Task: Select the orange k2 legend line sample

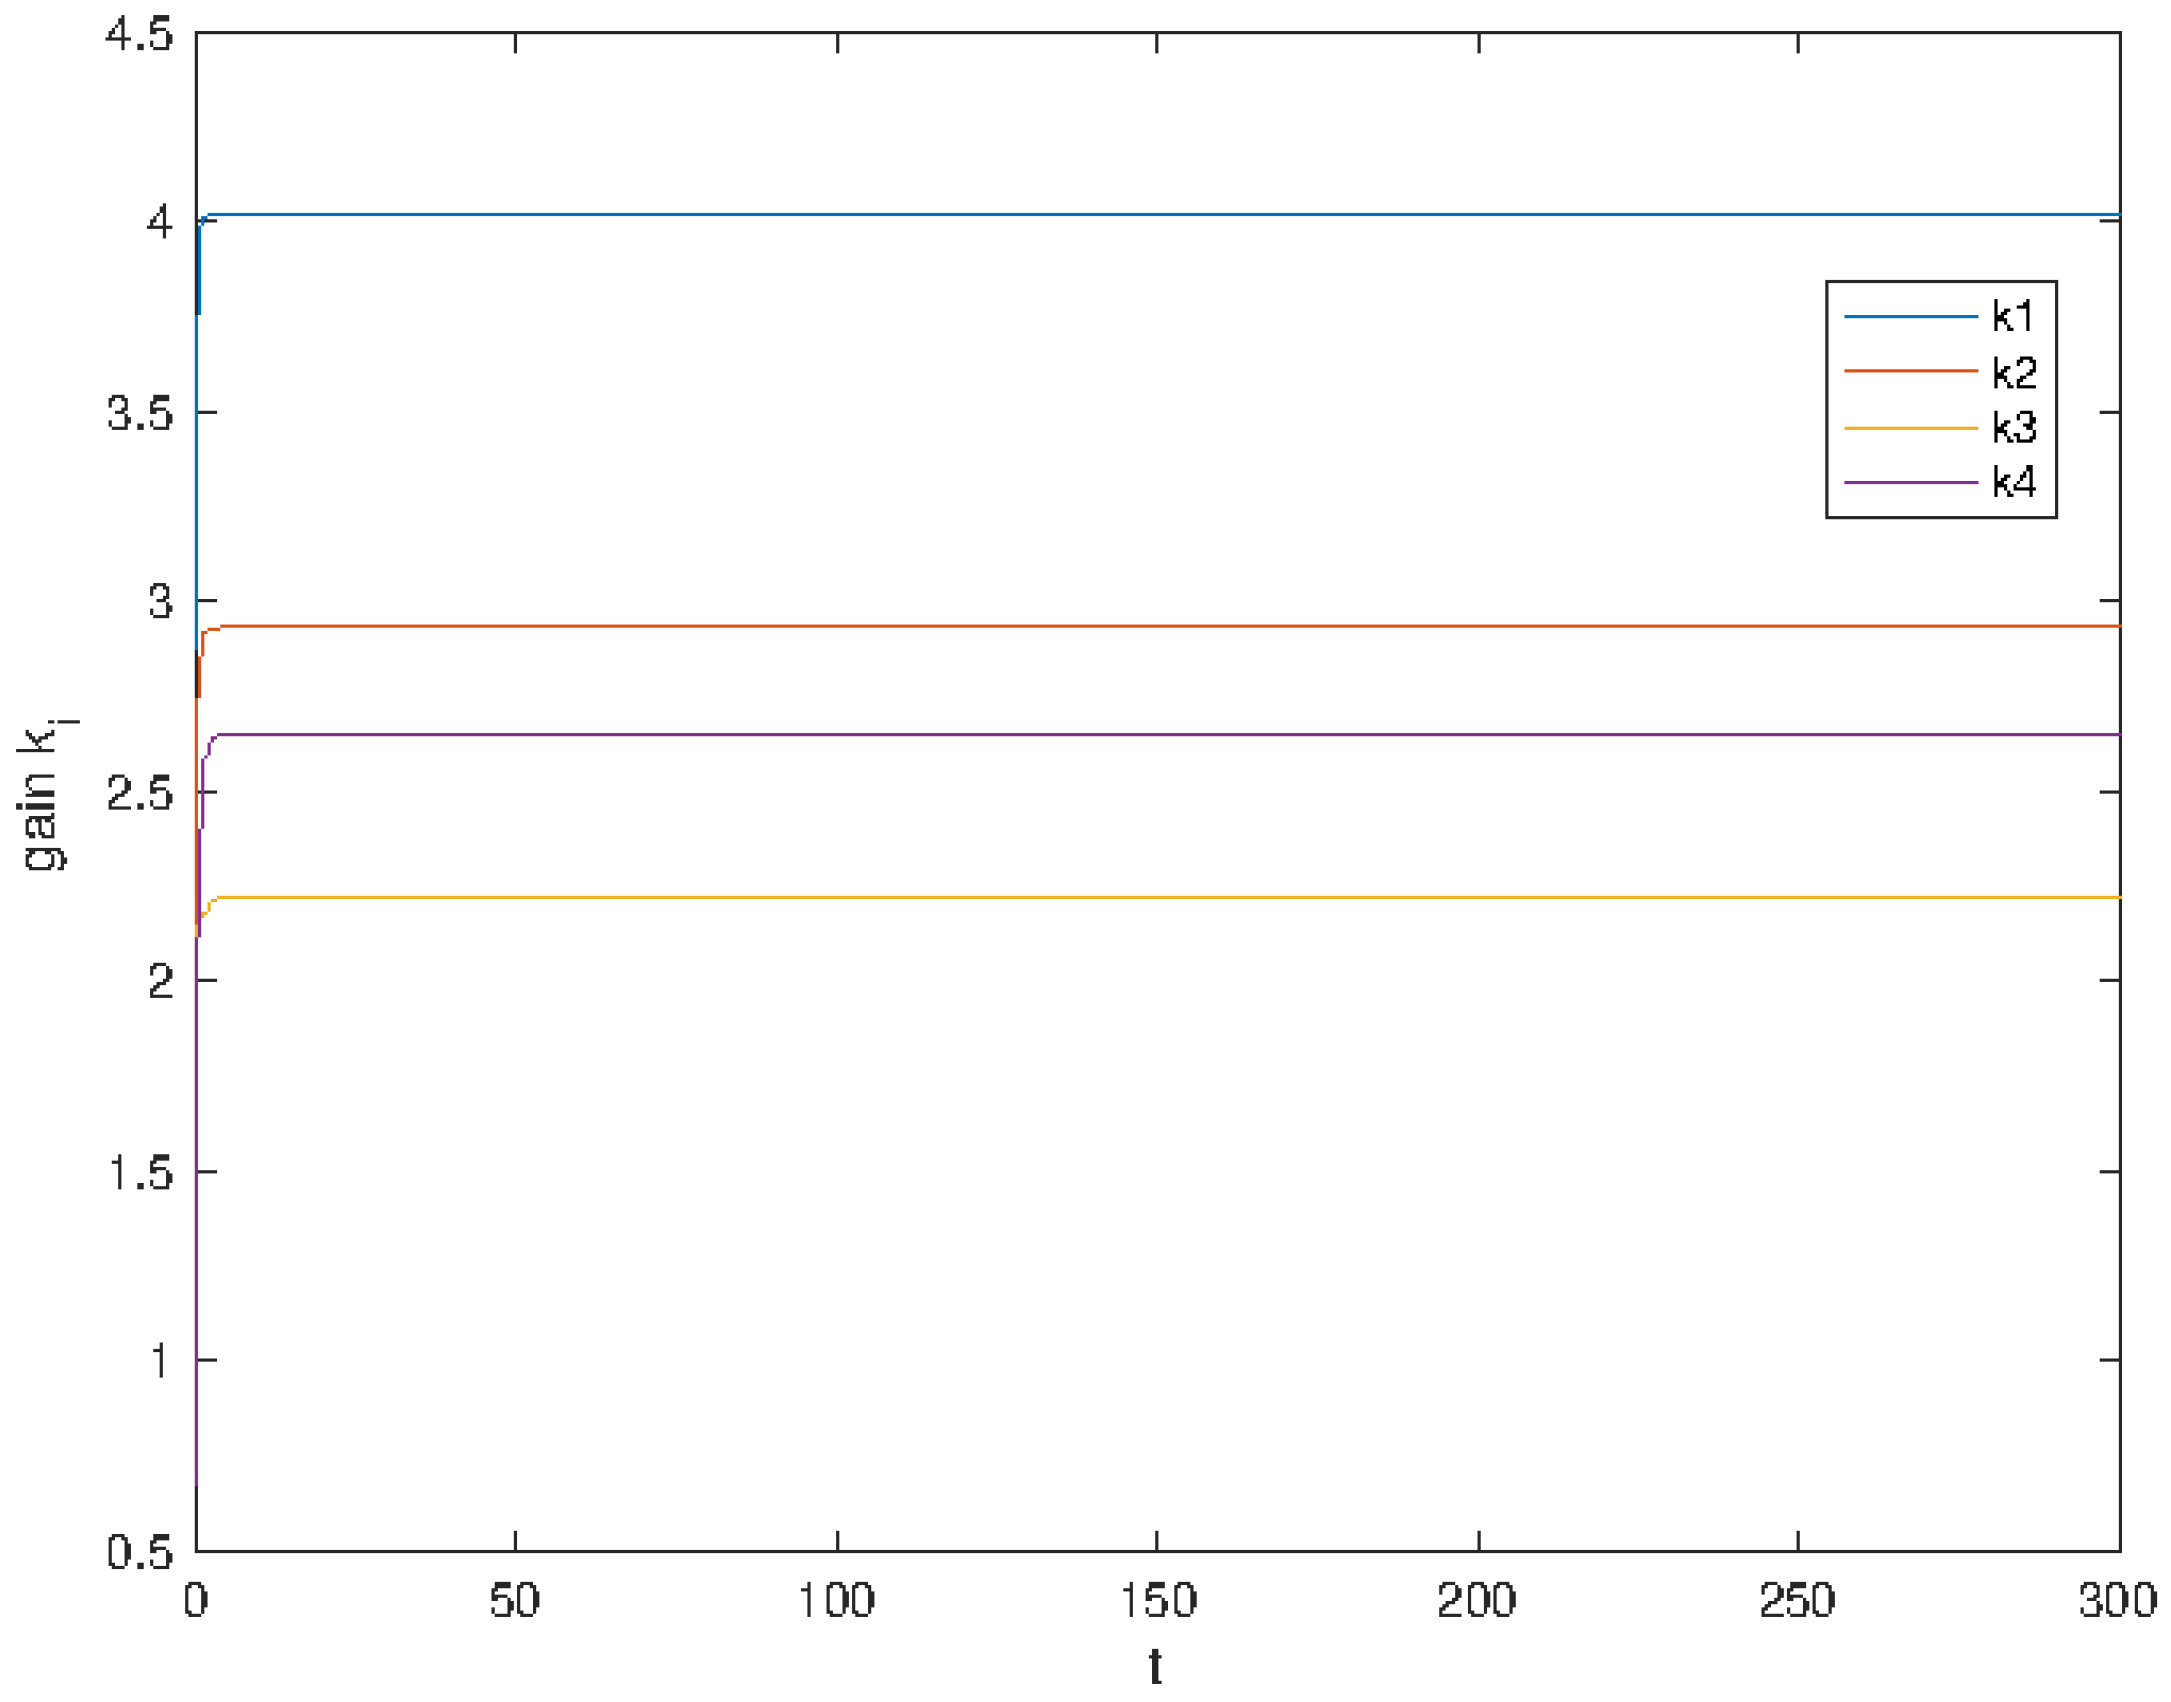Action: click(1910, 371)
